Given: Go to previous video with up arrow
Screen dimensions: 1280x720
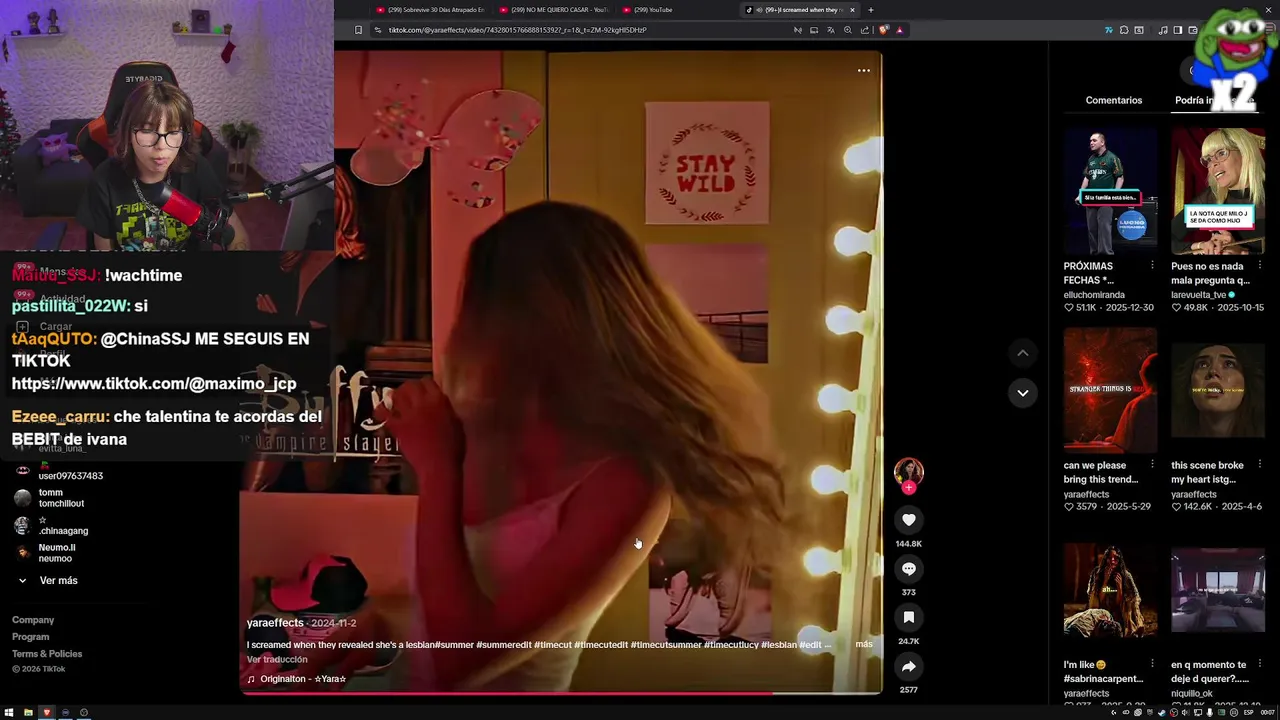Looking at the screenshot, I should 1022,353.
